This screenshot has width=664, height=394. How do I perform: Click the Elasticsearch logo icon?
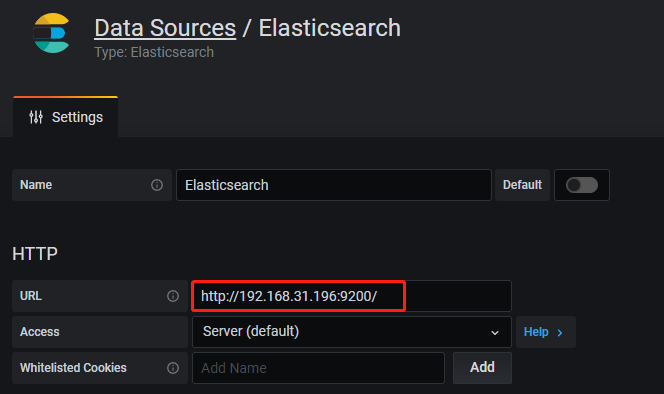coord(51,33)
